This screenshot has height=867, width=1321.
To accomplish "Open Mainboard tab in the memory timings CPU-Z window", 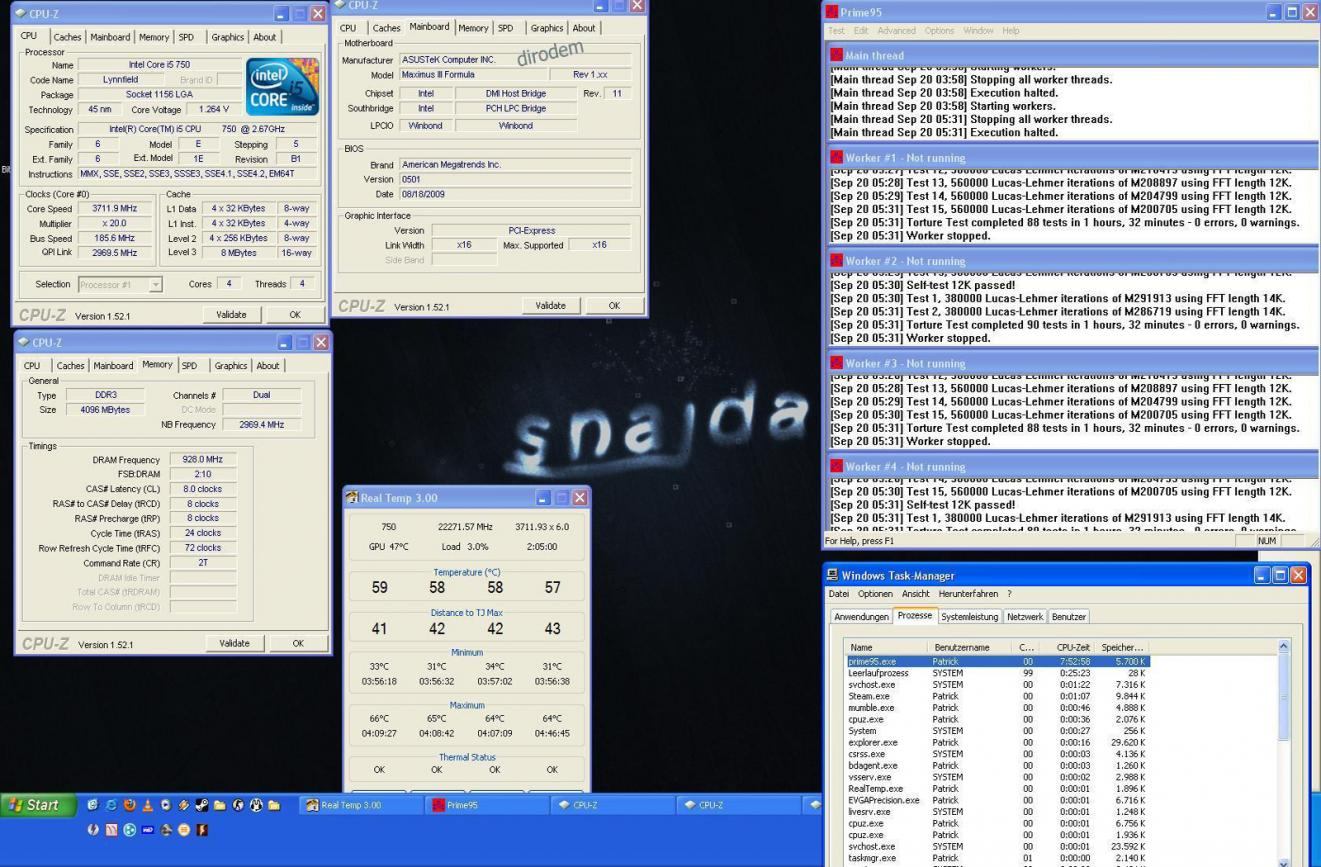I will 113,366.
